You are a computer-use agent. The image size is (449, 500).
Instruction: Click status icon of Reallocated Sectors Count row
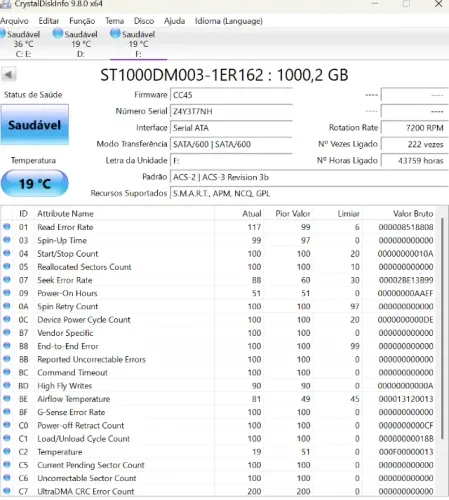[7, 266]
